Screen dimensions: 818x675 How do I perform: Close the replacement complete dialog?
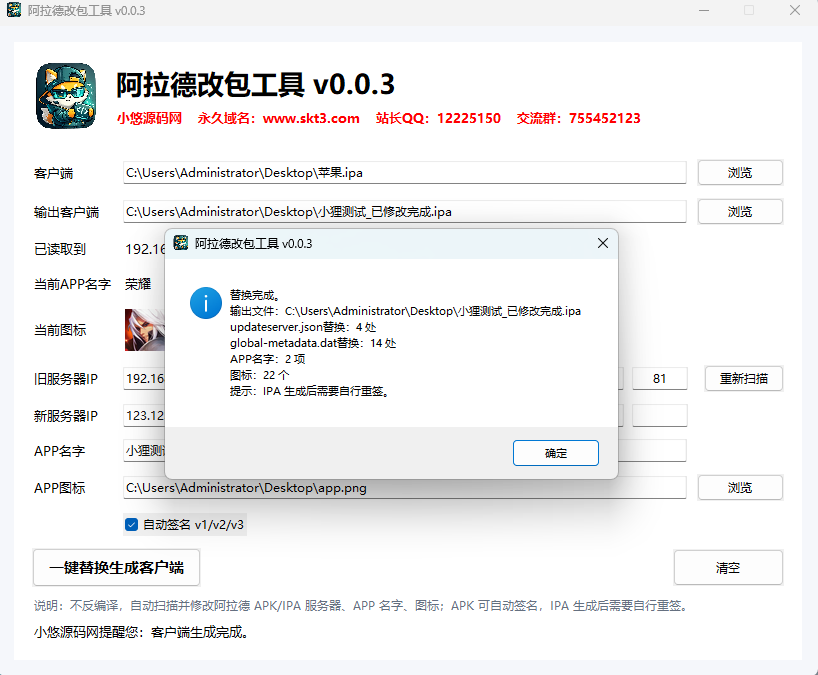click(x=603, y=243)
